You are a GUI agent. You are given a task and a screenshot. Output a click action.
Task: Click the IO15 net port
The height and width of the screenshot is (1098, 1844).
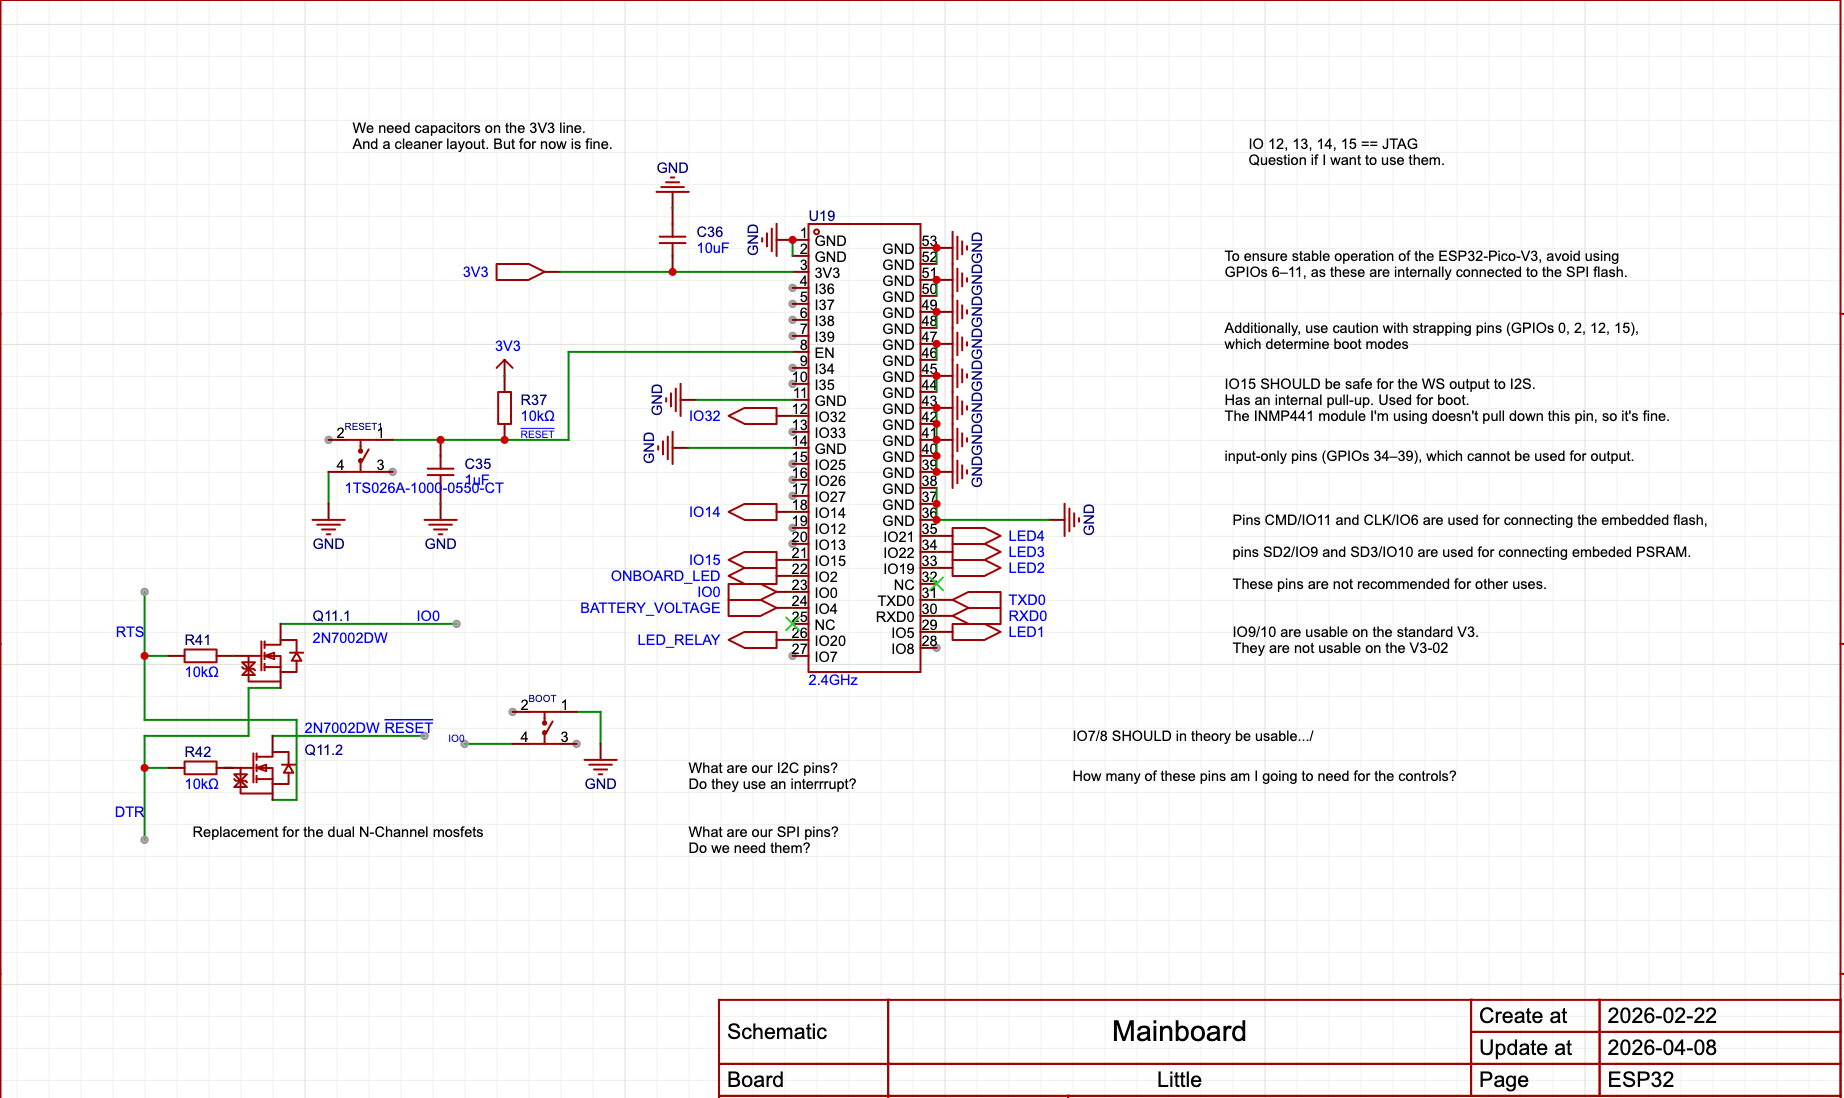click(x=752, y=560)
